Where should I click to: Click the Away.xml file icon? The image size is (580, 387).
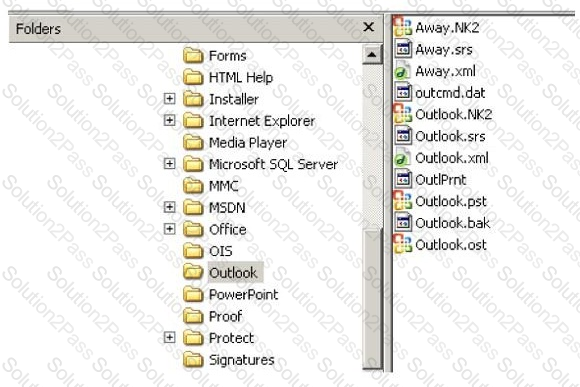(x=402, y=71)
